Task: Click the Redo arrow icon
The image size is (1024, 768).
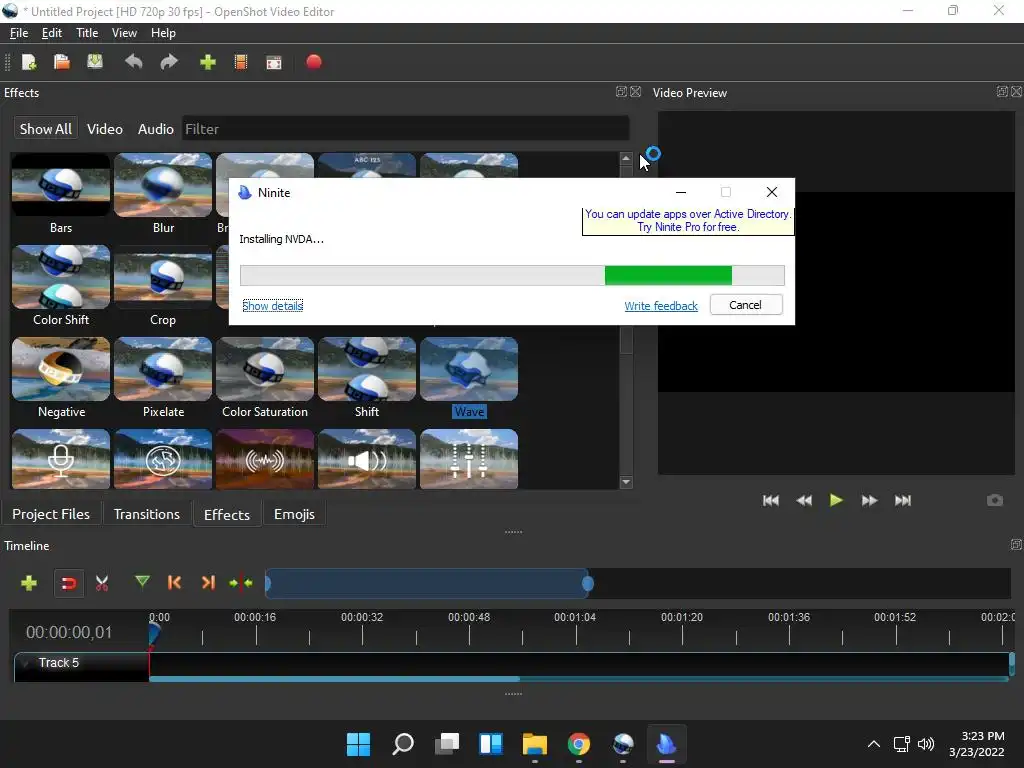Action: click(x=169, y=62)
